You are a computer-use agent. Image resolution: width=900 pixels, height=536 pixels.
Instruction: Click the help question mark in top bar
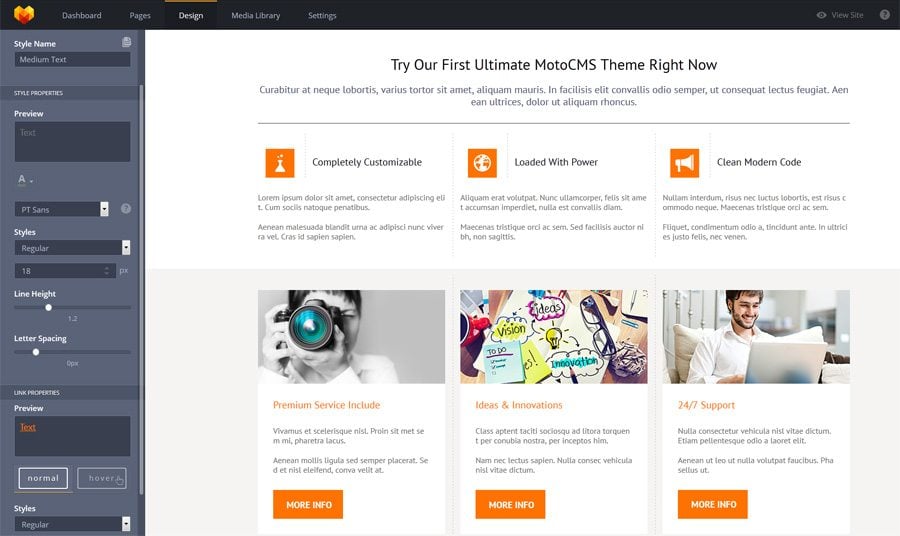[885, 15]
